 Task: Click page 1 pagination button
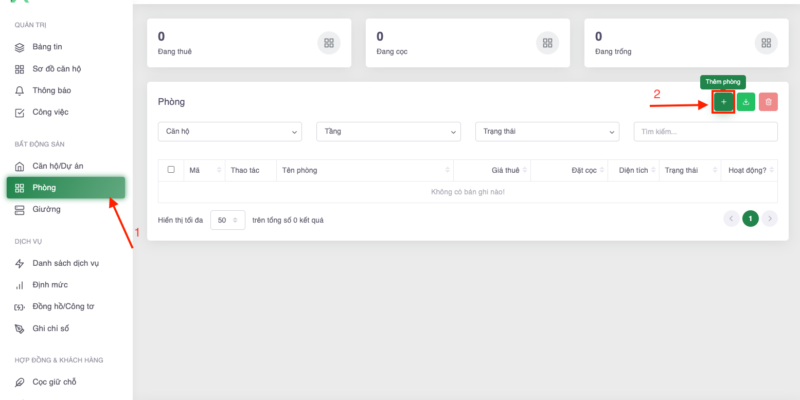tap(750, 218)
